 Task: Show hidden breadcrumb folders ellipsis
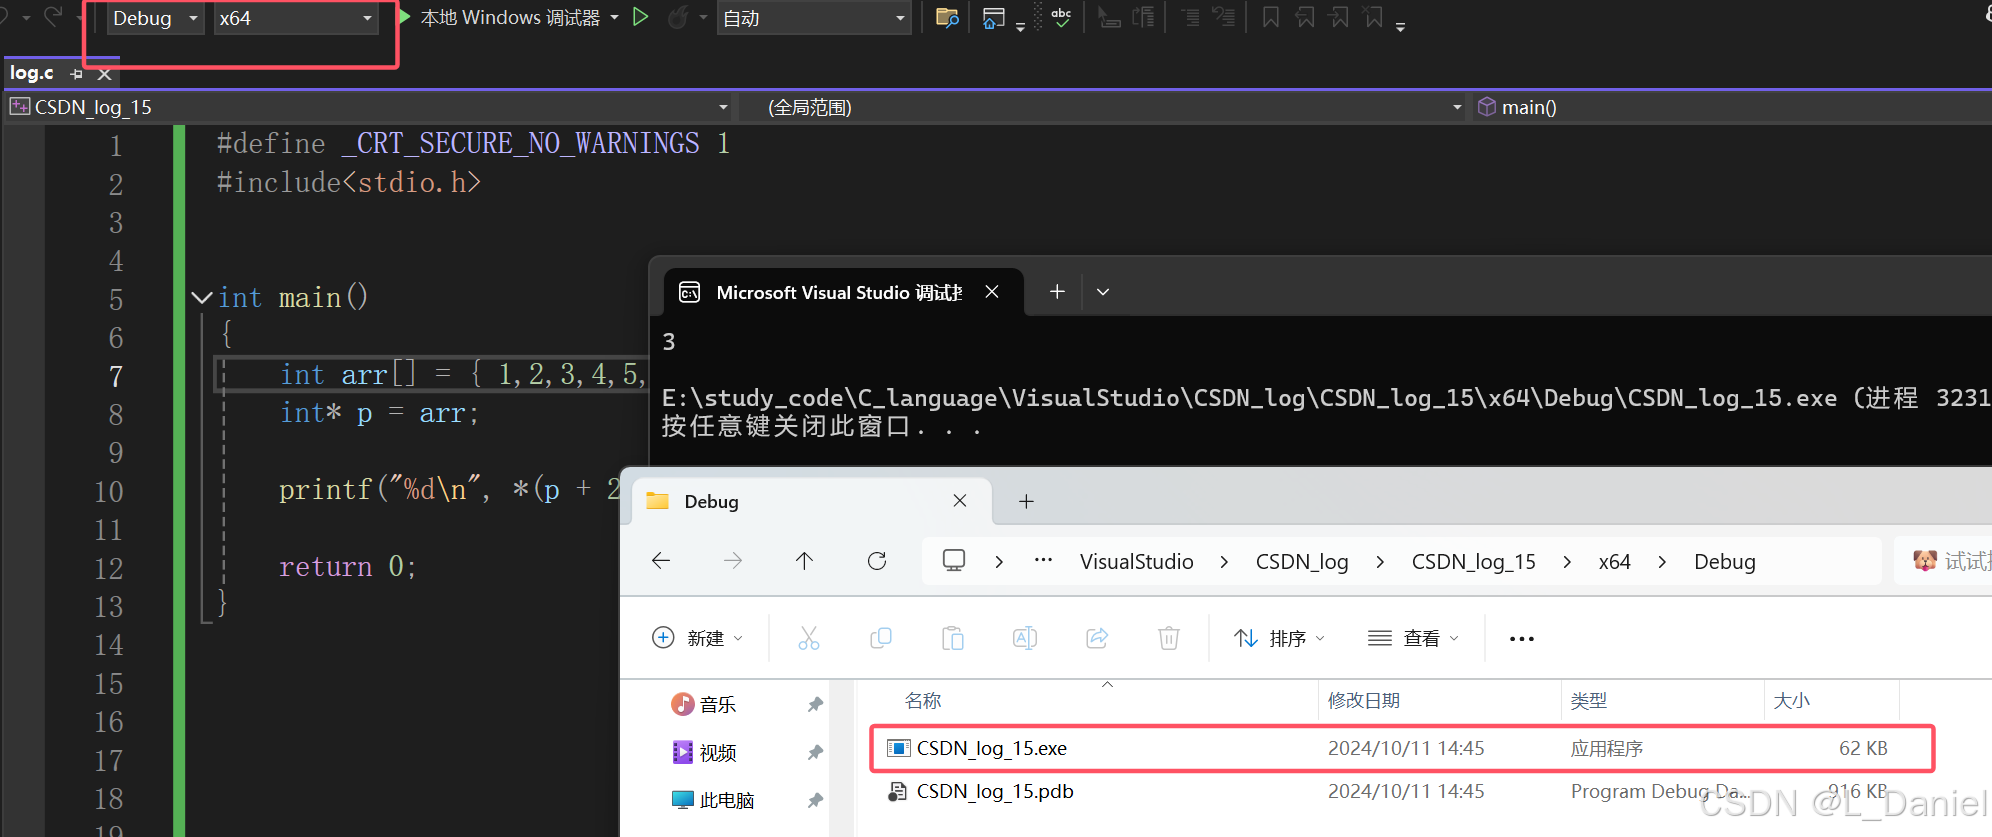pos(1043,561)
